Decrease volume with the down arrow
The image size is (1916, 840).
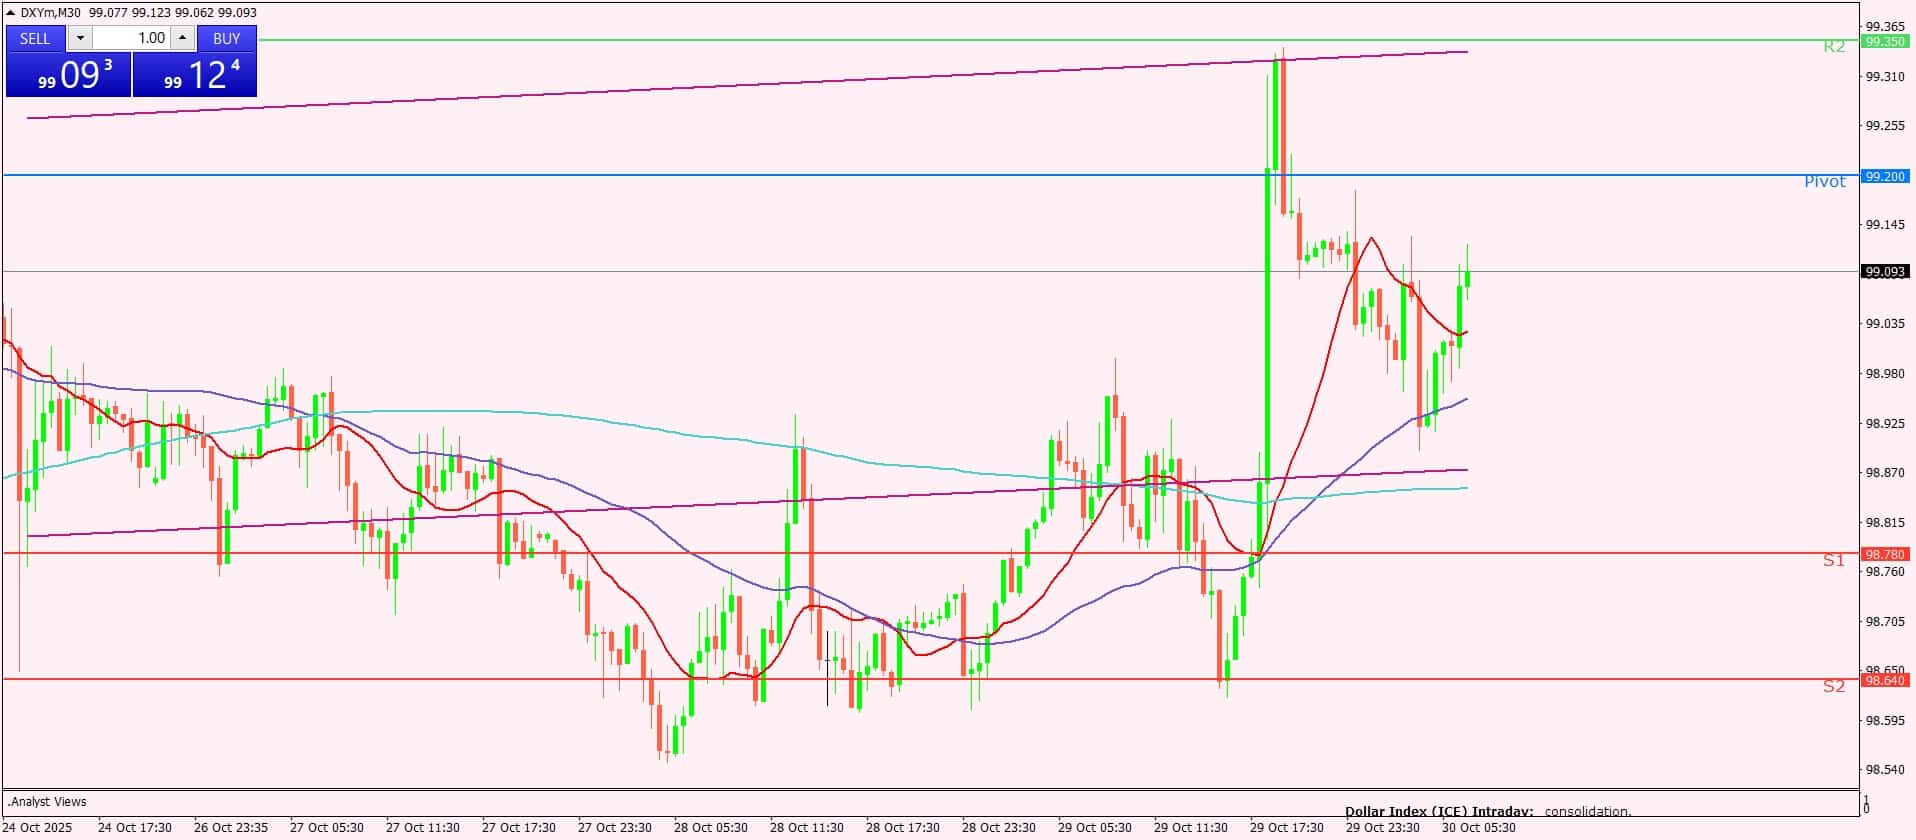coord(80,38)
